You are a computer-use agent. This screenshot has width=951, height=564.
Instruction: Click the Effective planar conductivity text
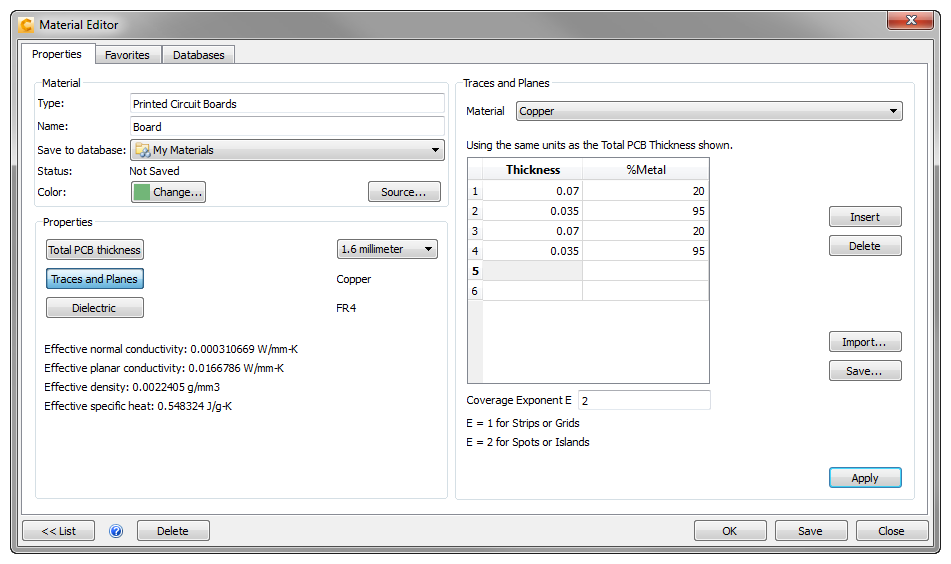pos(164,368)
